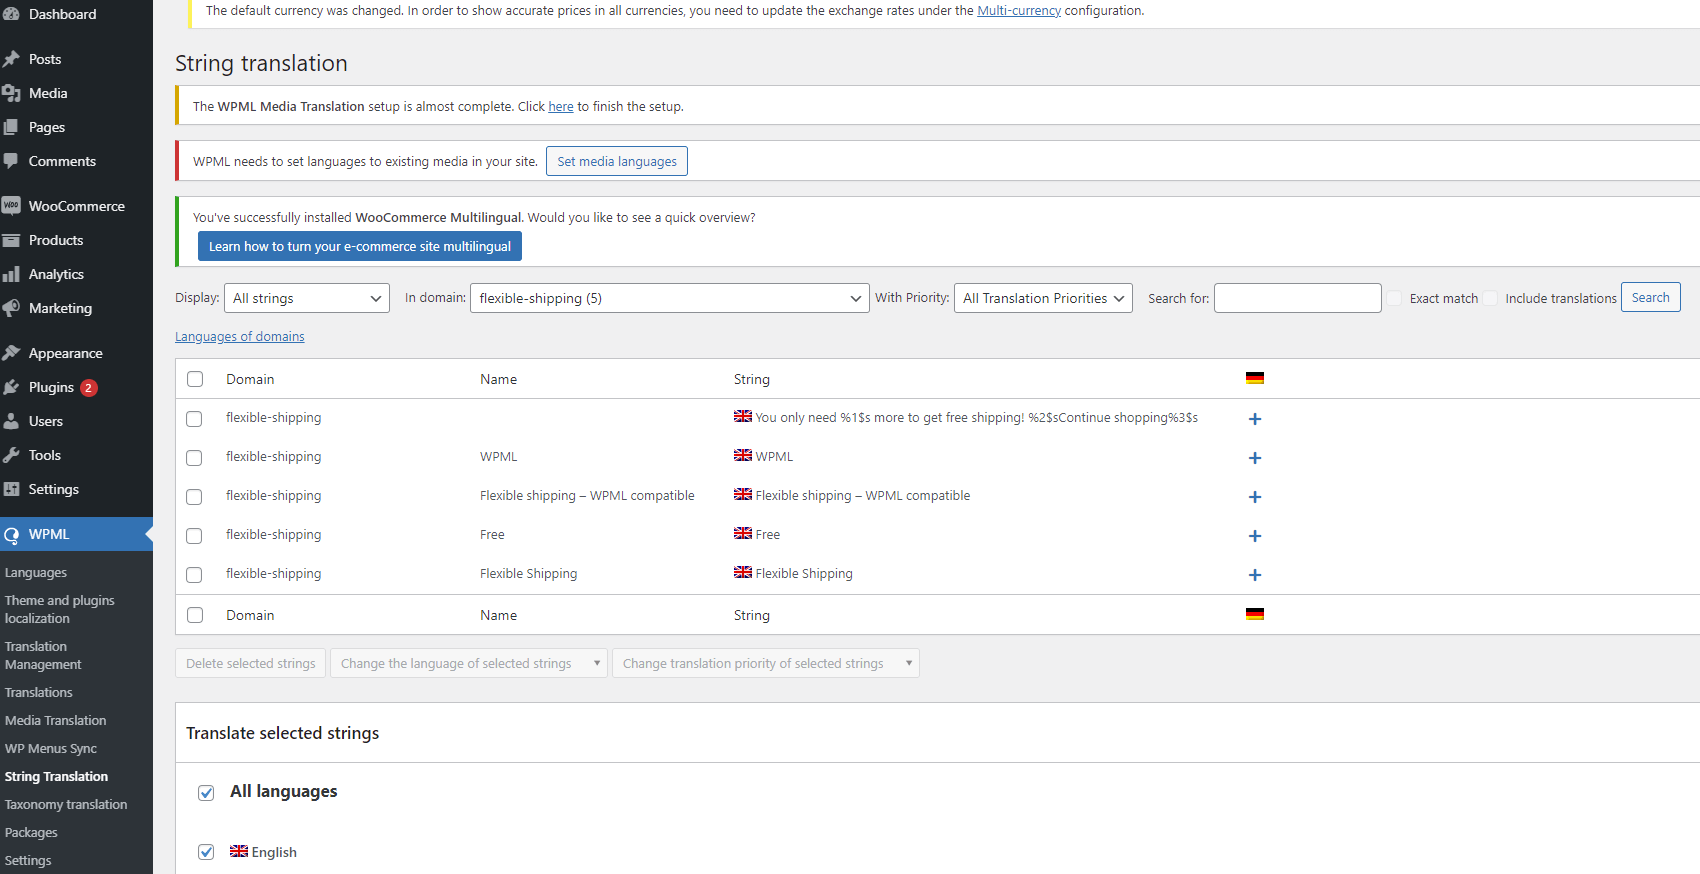Image resolution: width=1700 pixels, height=874 pixels.
Task: Click the Domain column header
Action: point(250,379)
